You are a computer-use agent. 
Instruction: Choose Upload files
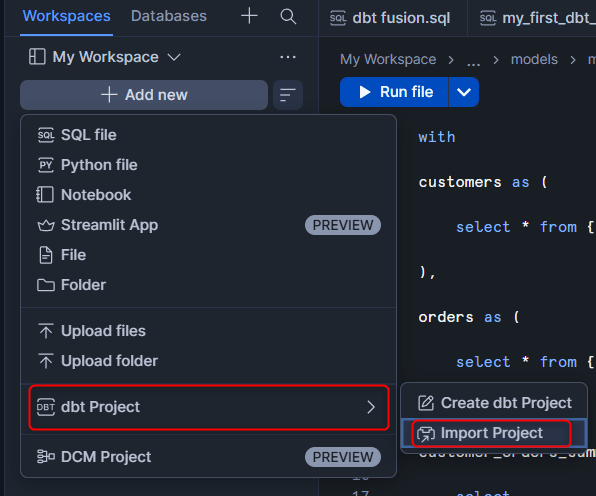coord(208,331)
